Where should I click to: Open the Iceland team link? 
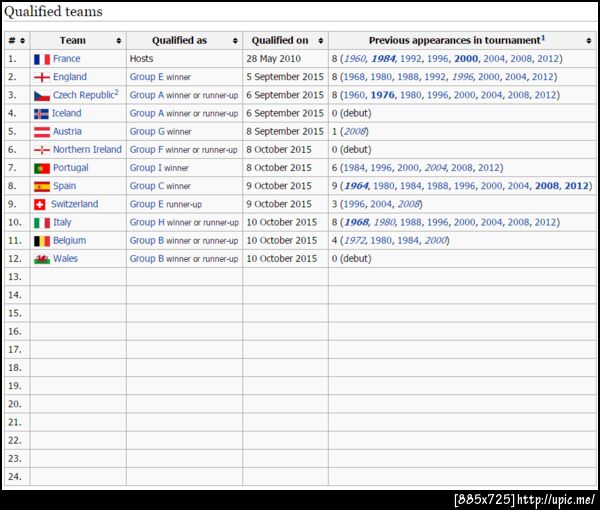pos(67,113)
